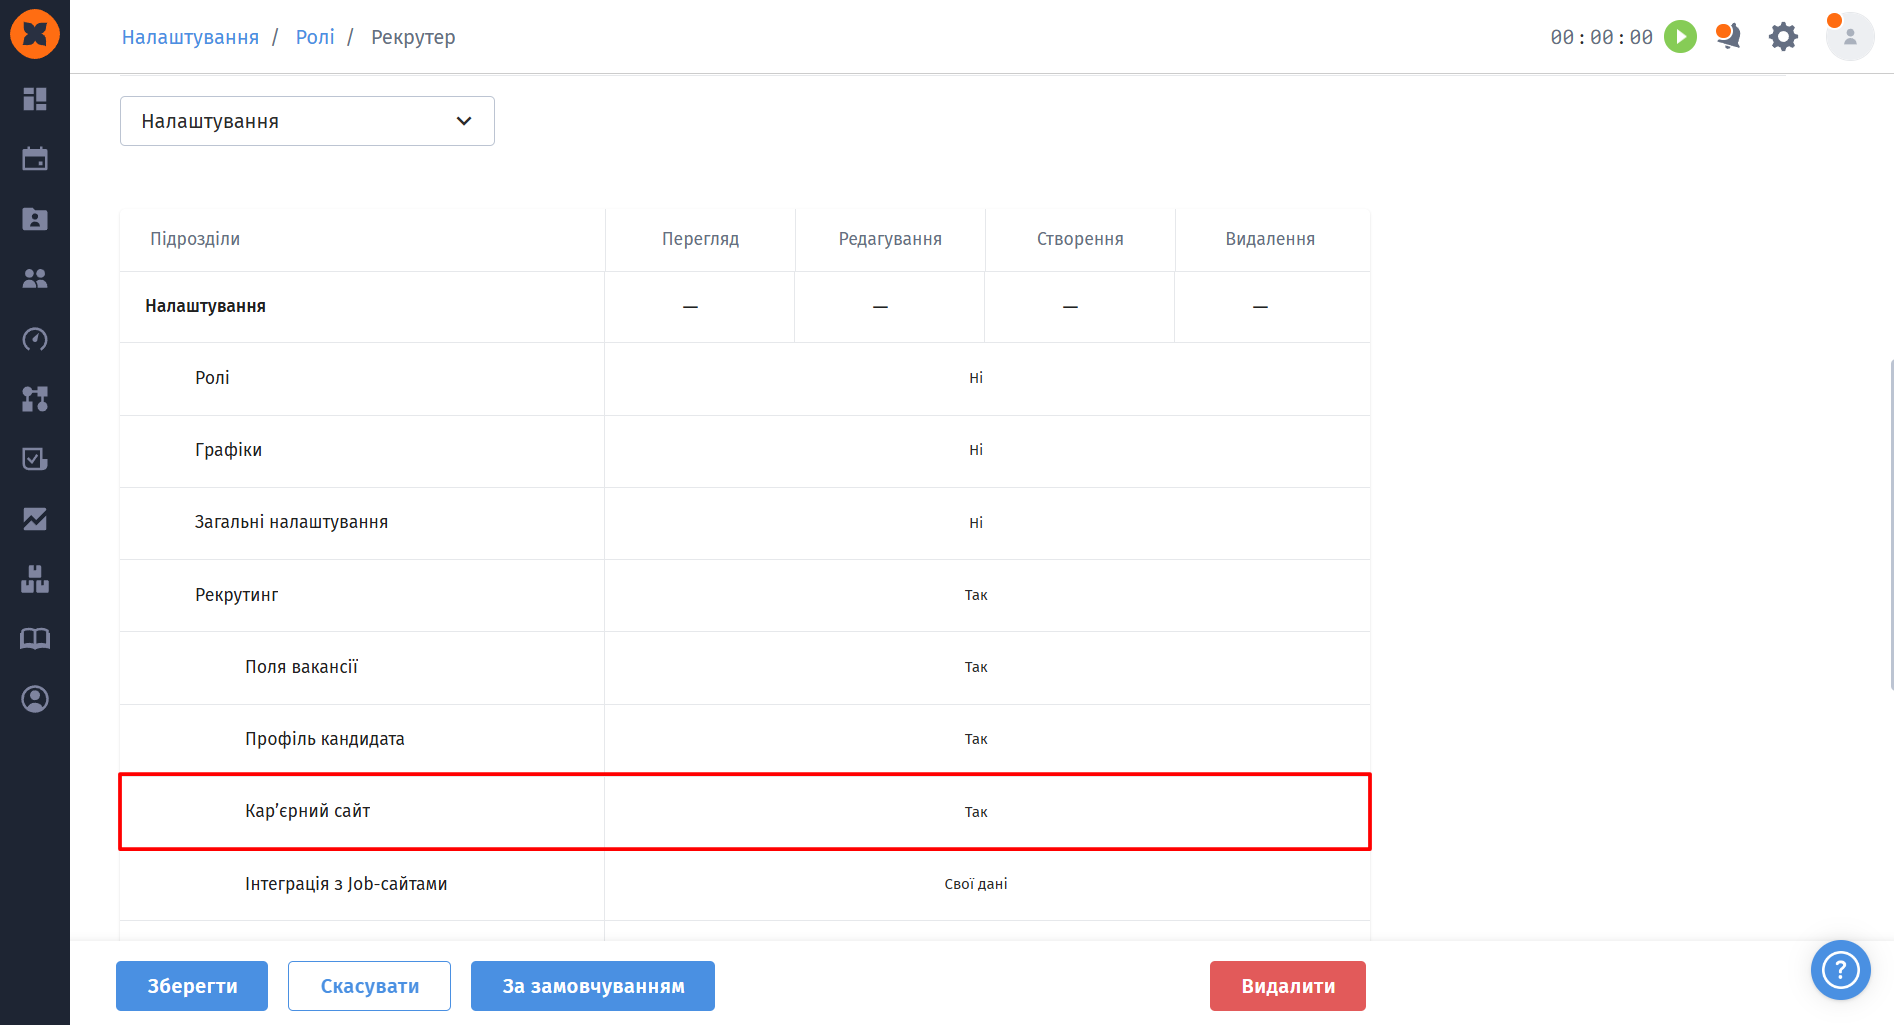Image resolution: width=1894 pixels, height=1025 pixels.
Task: Open chat notifications icon in header
Action: [1728, 36]
